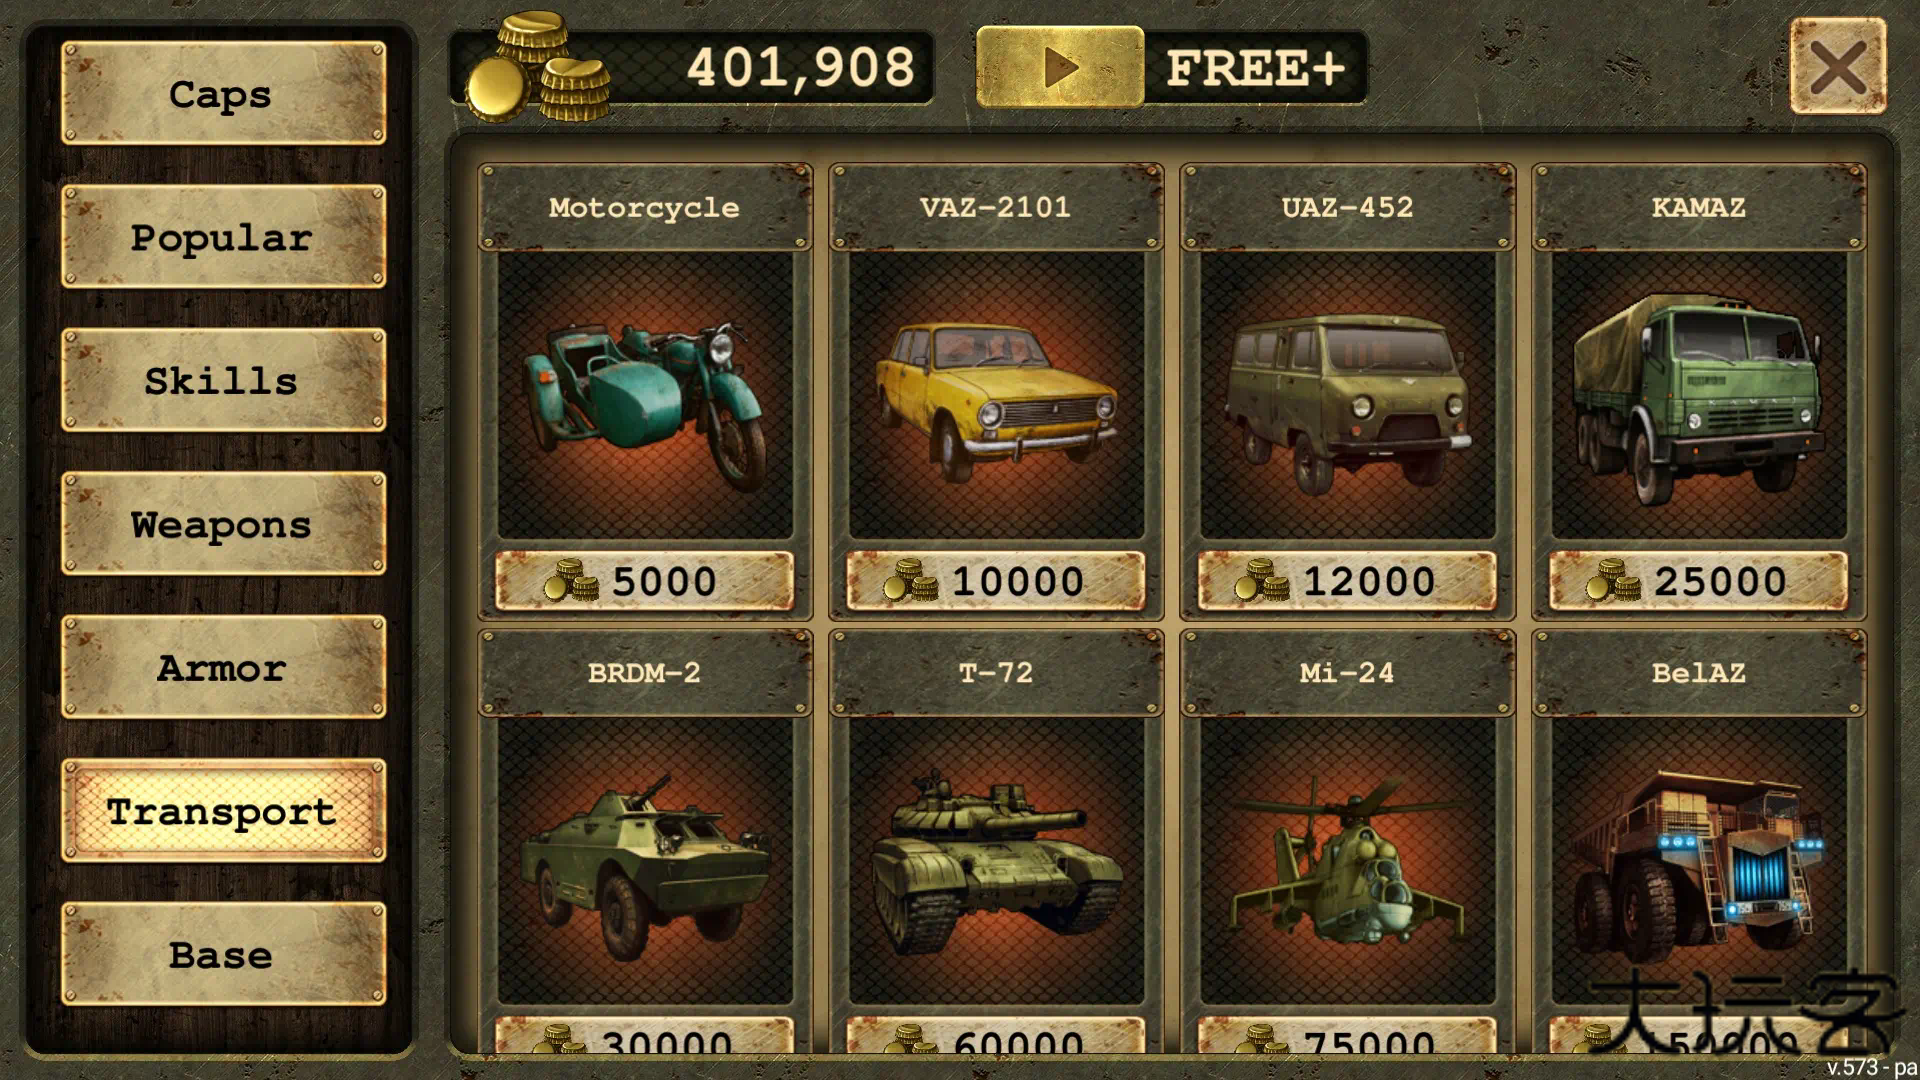Pick the BelAZ dump truck picture
The image size is (1920, 1080).
[x=1699, y=861]
